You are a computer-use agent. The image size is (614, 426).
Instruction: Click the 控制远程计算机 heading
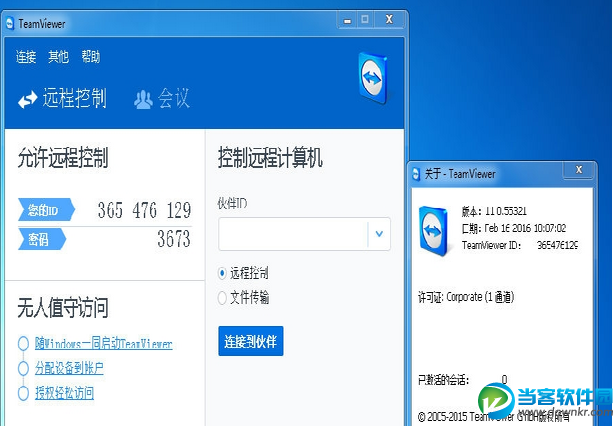coord(270,157)
